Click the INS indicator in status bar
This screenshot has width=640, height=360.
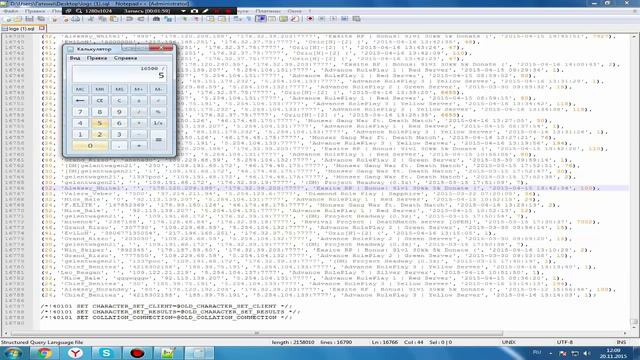621,342
